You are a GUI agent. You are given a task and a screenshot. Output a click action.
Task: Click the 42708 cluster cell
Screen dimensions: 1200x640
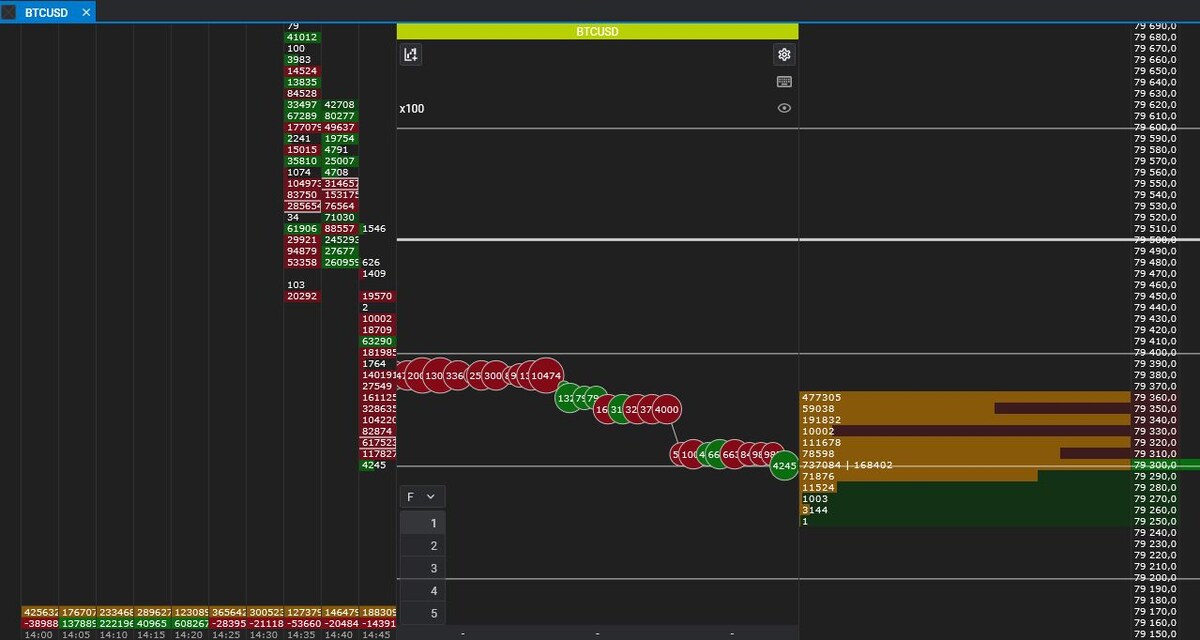click(x=340, y=104)
